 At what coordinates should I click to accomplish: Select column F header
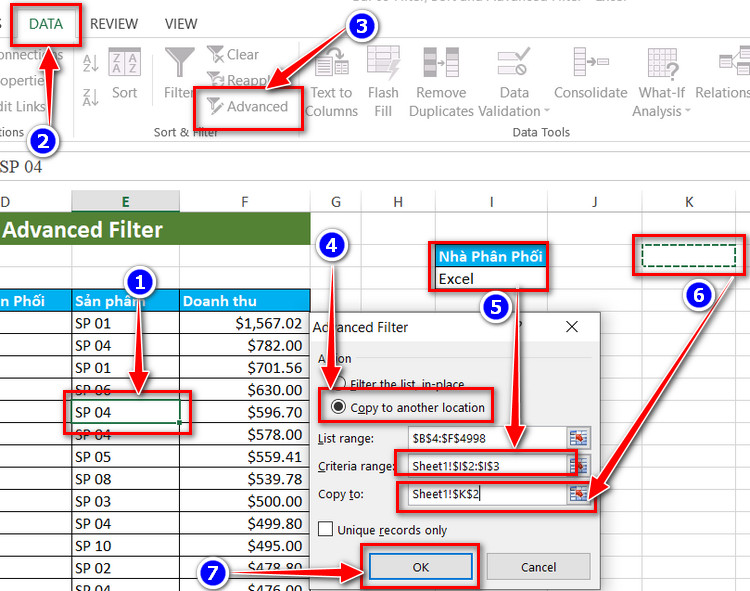[x=245, y=202]
